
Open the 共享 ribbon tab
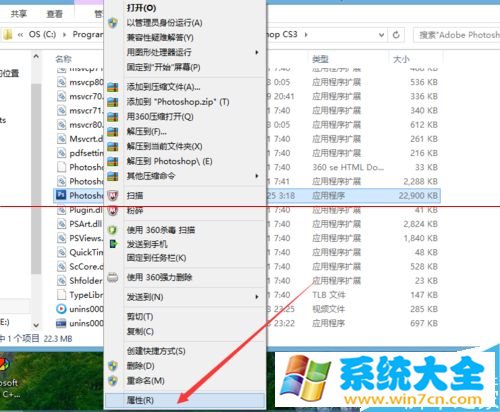(x=18, y=14)
